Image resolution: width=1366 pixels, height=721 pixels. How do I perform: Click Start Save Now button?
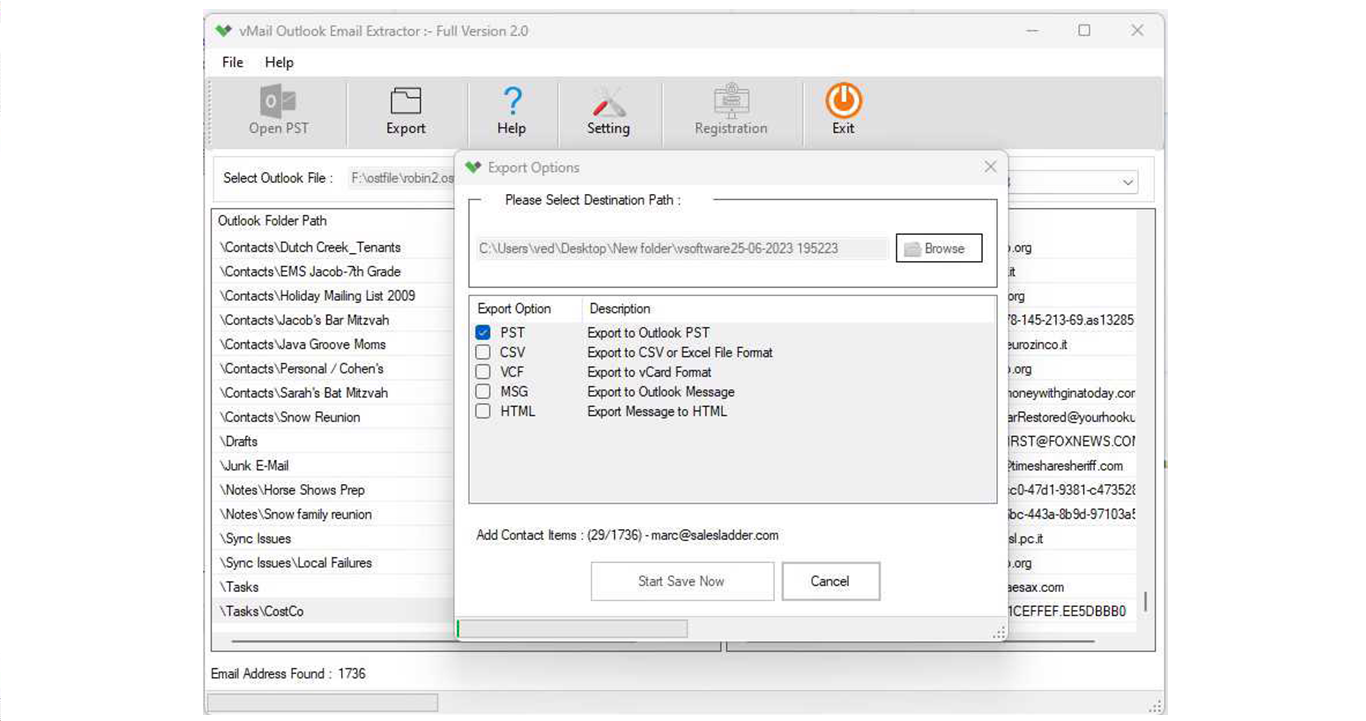pos(682,581)
